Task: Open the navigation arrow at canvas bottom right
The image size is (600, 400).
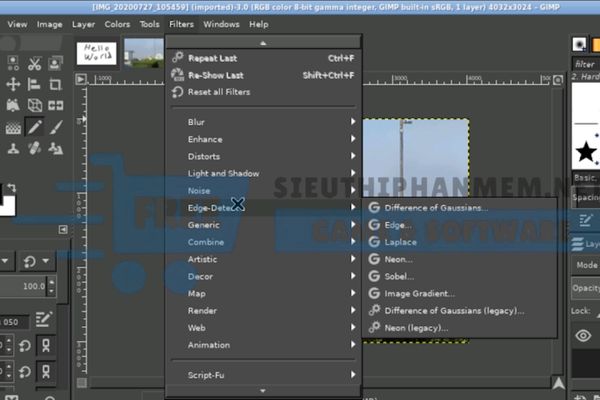Action: click(558, 383)
